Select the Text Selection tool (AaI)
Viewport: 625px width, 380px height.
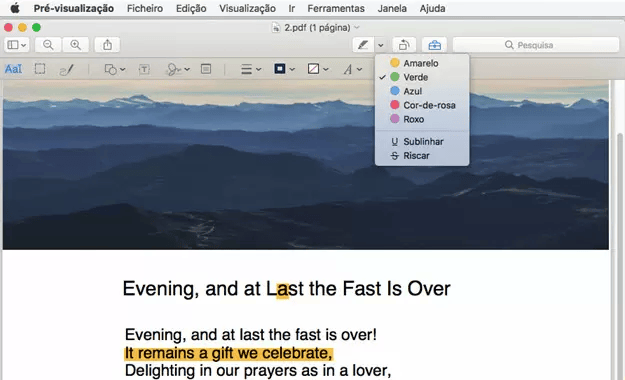click(x=13, y=69)
